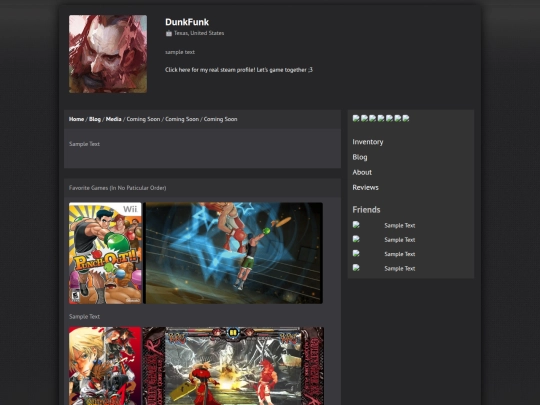Viewport: 540px width, 405px height.
Task: Click the seventh broken badge icon
Action: tap(406, 118)
